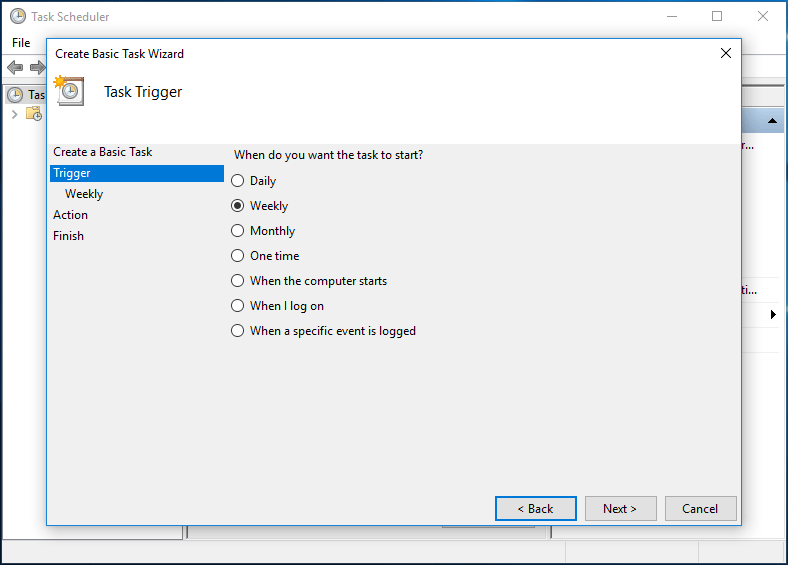Close the Create Basic Task Wizard dialog
Screen dimensions: 788x565
point(726,53)
